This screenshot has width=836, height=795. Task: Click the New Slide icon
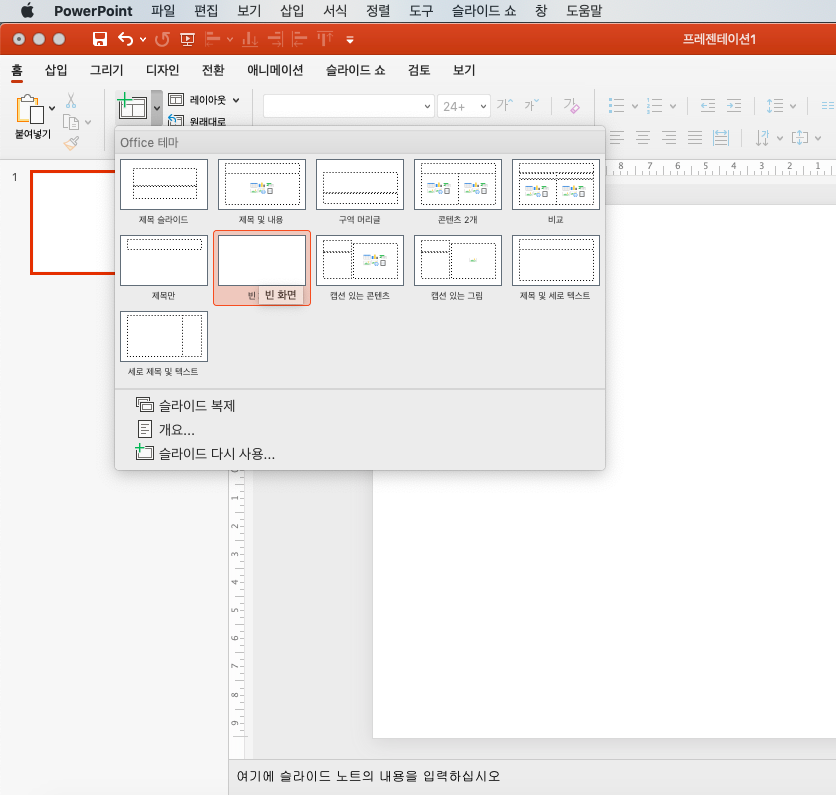132,107
